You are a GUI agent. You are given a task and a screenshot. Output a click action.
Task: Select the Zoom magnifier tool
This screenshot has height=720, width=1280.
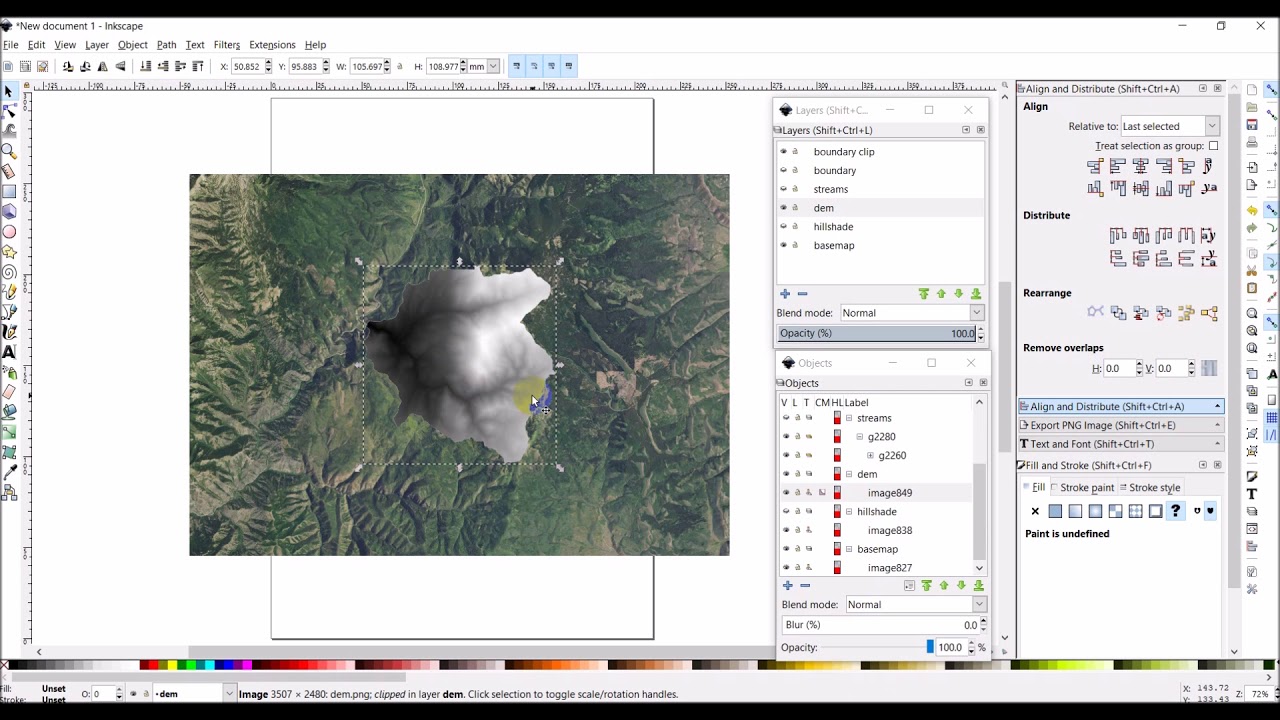[9, 151]
